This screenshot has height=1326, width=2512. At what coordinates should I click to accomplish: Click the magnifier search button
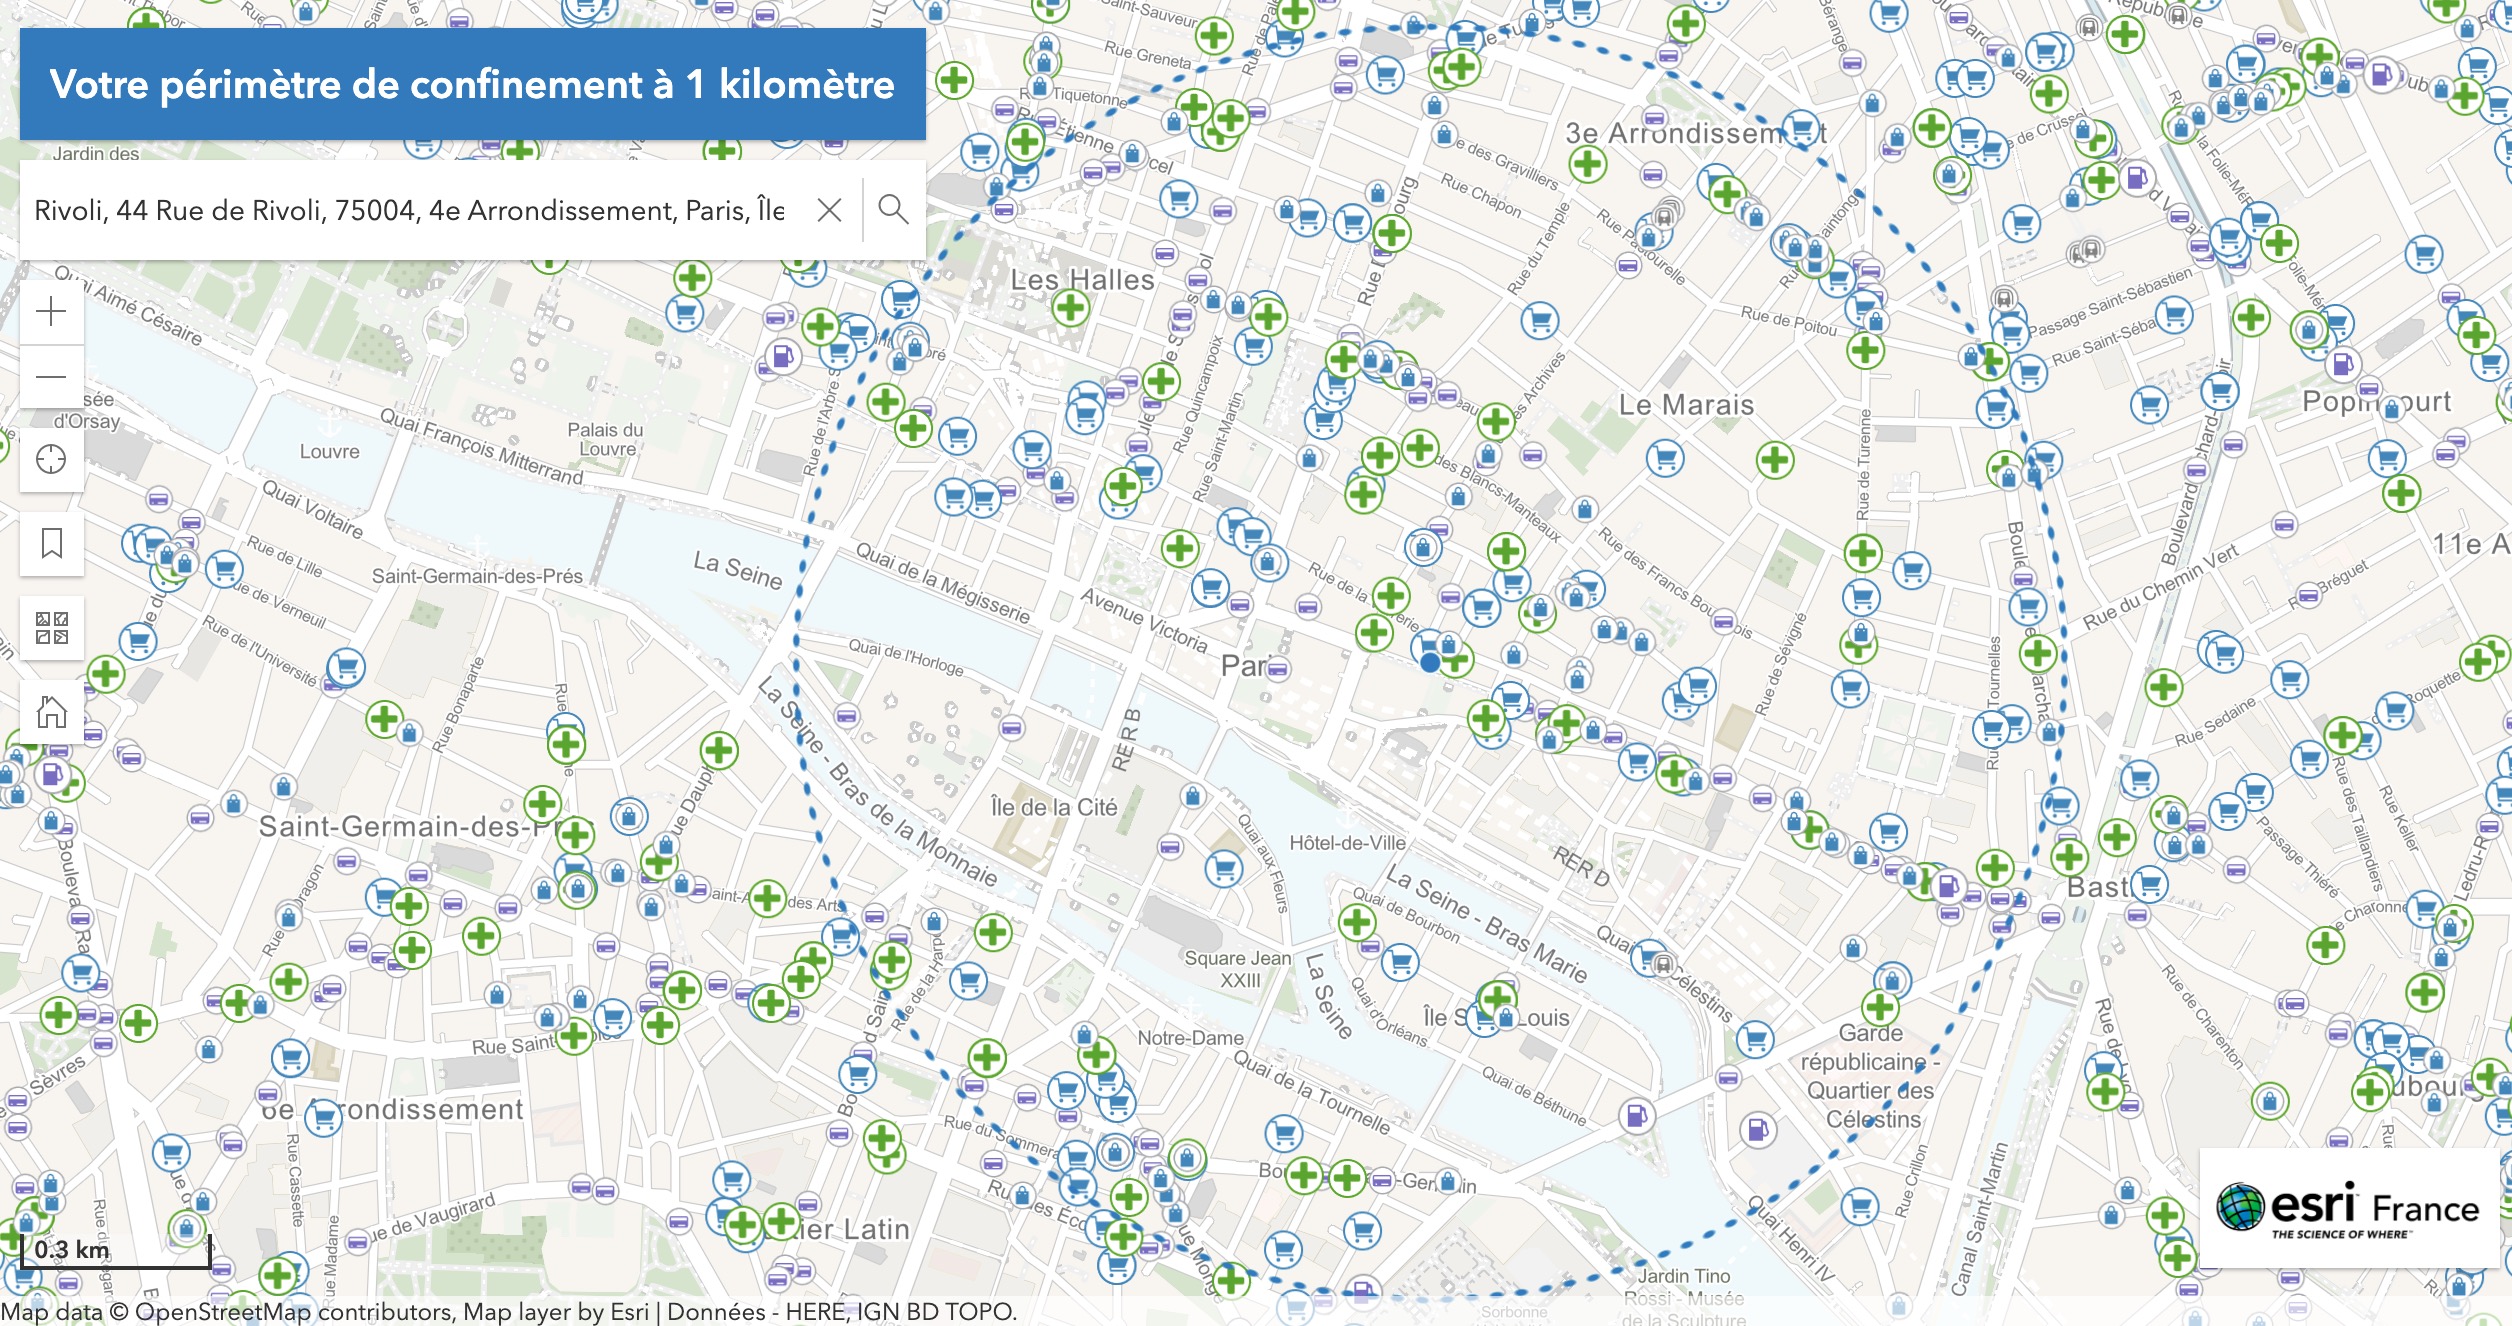893,210
